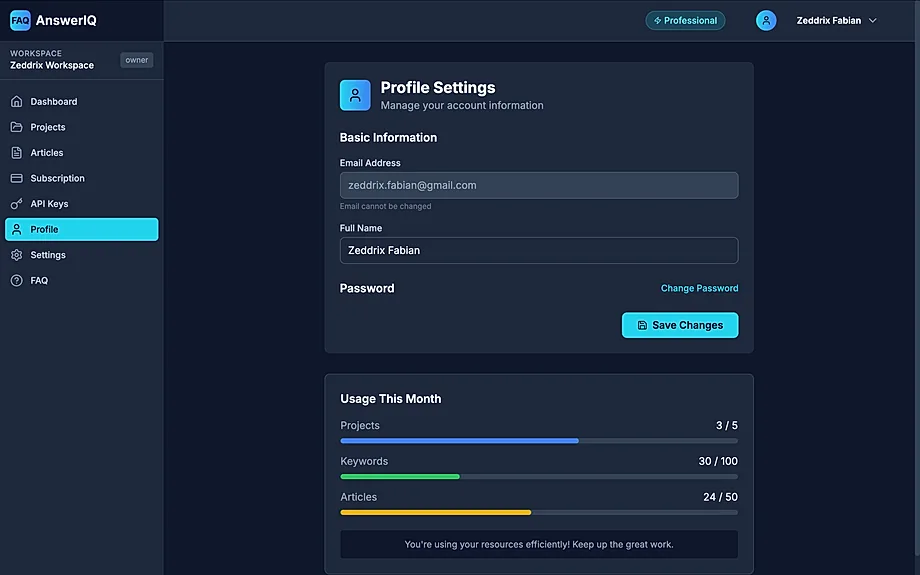
Task: Click the Zeddrix Workspace name
Action: 52,65
